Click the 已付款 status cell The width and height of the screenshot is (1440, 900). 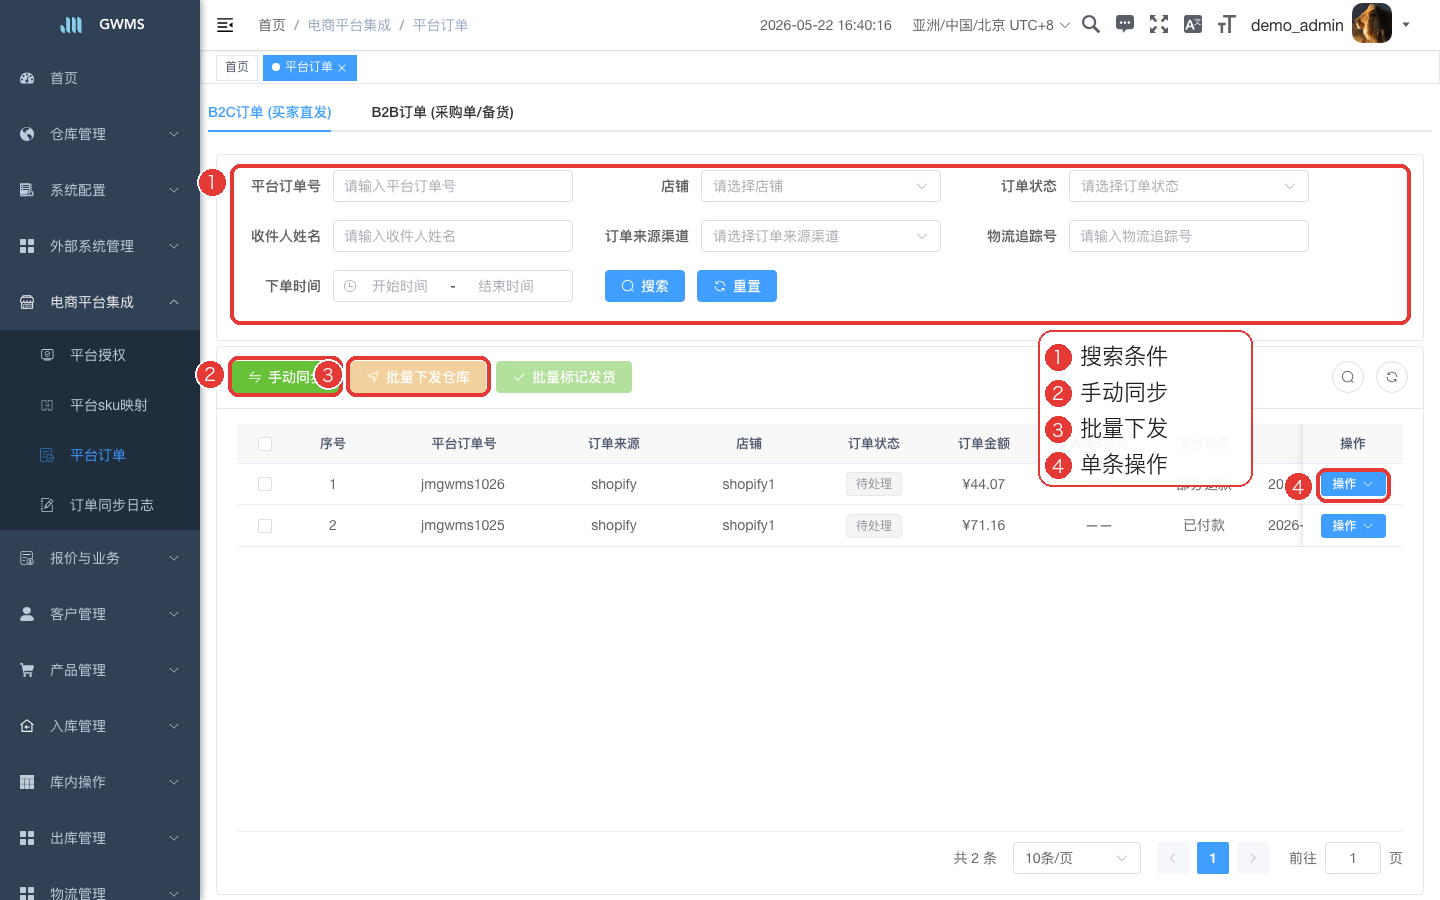pyautogui.click(x=1204, y=525)
